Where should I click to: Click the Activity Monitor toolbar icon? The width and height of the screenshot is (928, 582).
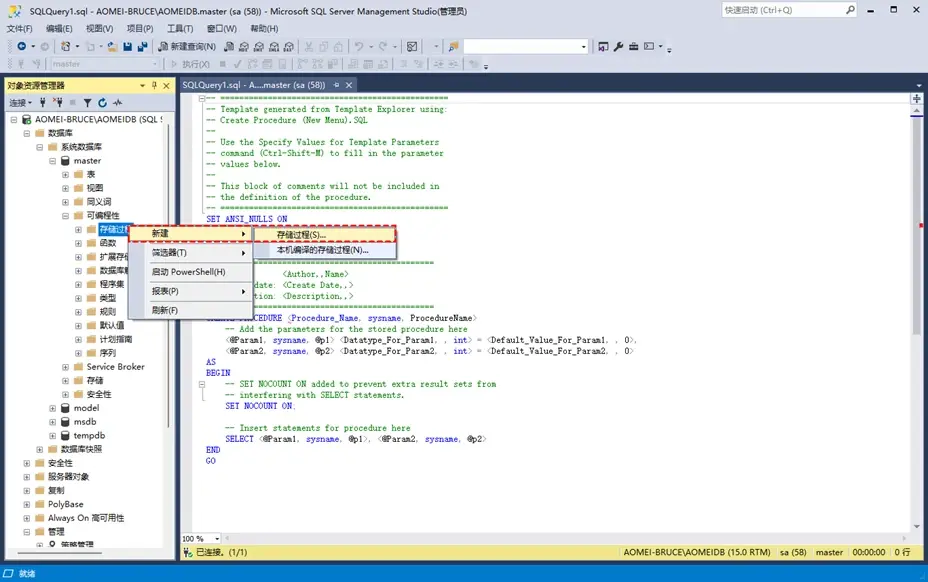(x=413, y=46)
